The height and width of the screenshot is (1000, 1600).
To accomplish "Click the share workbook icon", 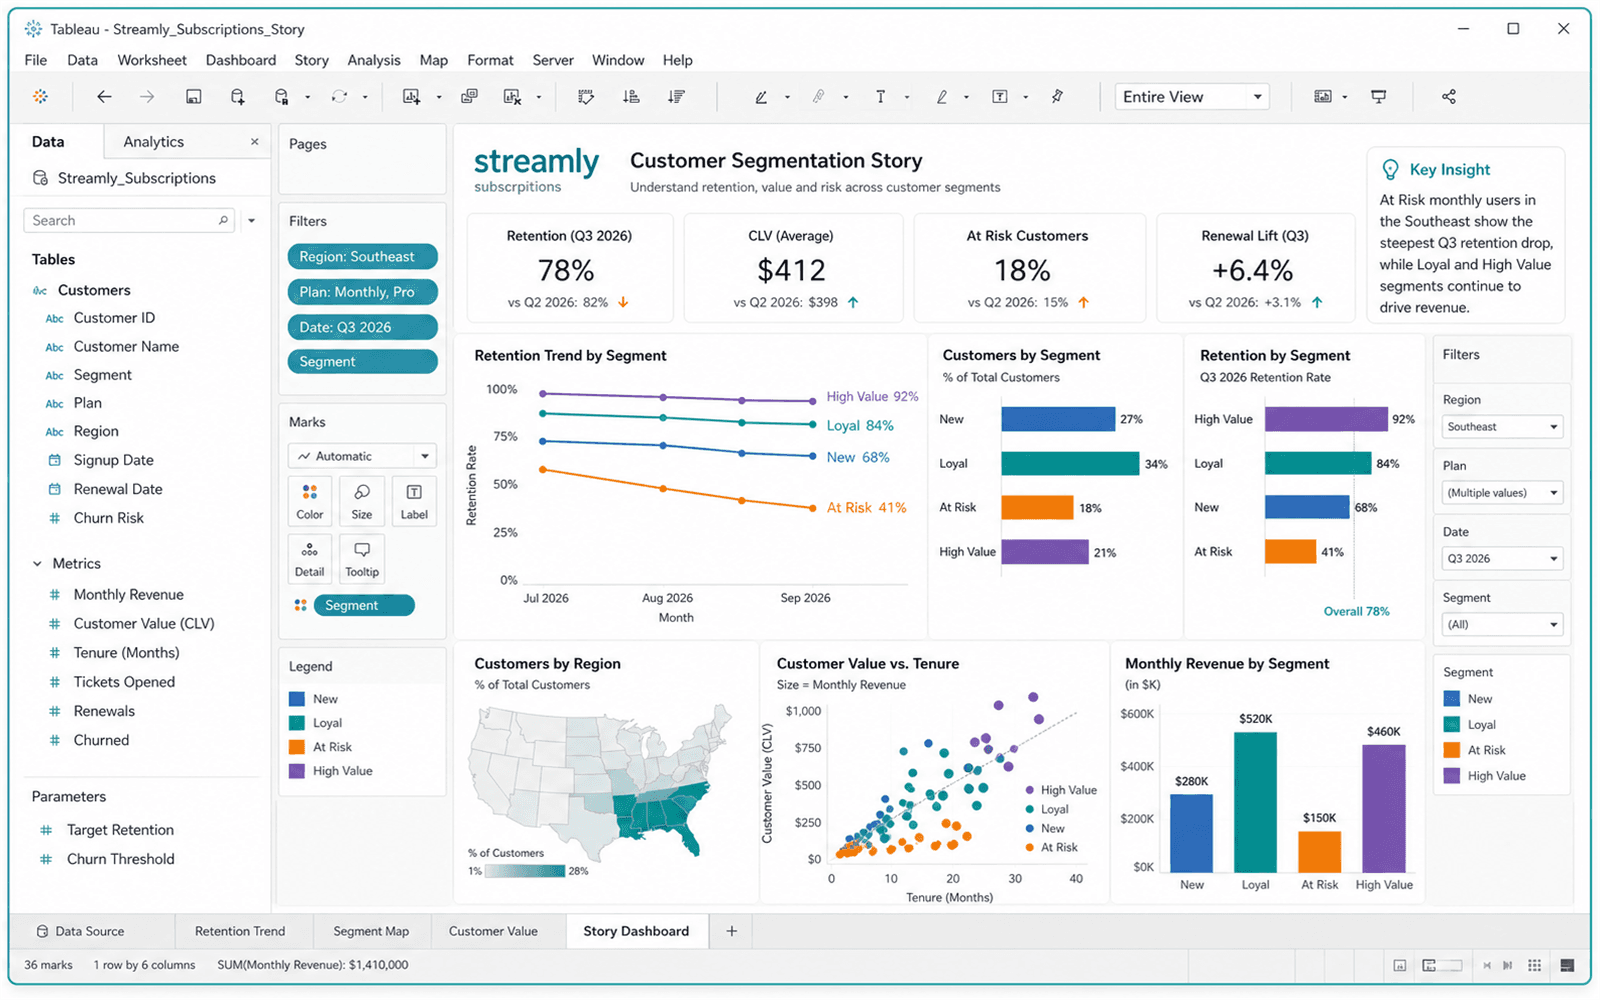I will (x=1449, y=97).
